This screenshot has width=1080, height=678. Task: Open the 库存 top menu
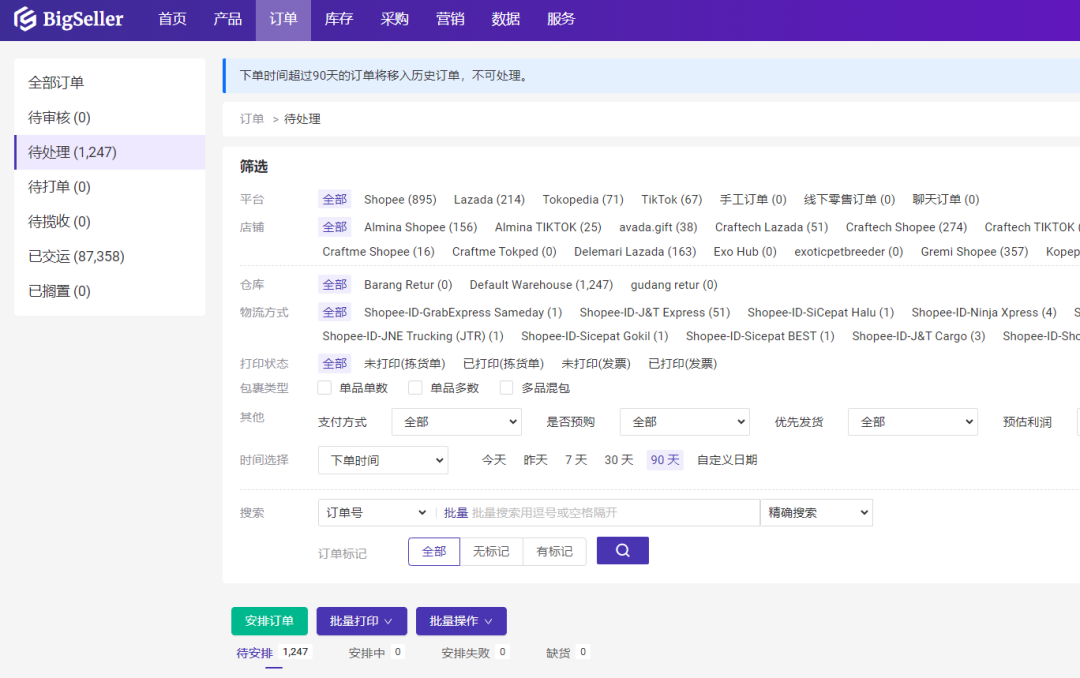pos(339,20)
